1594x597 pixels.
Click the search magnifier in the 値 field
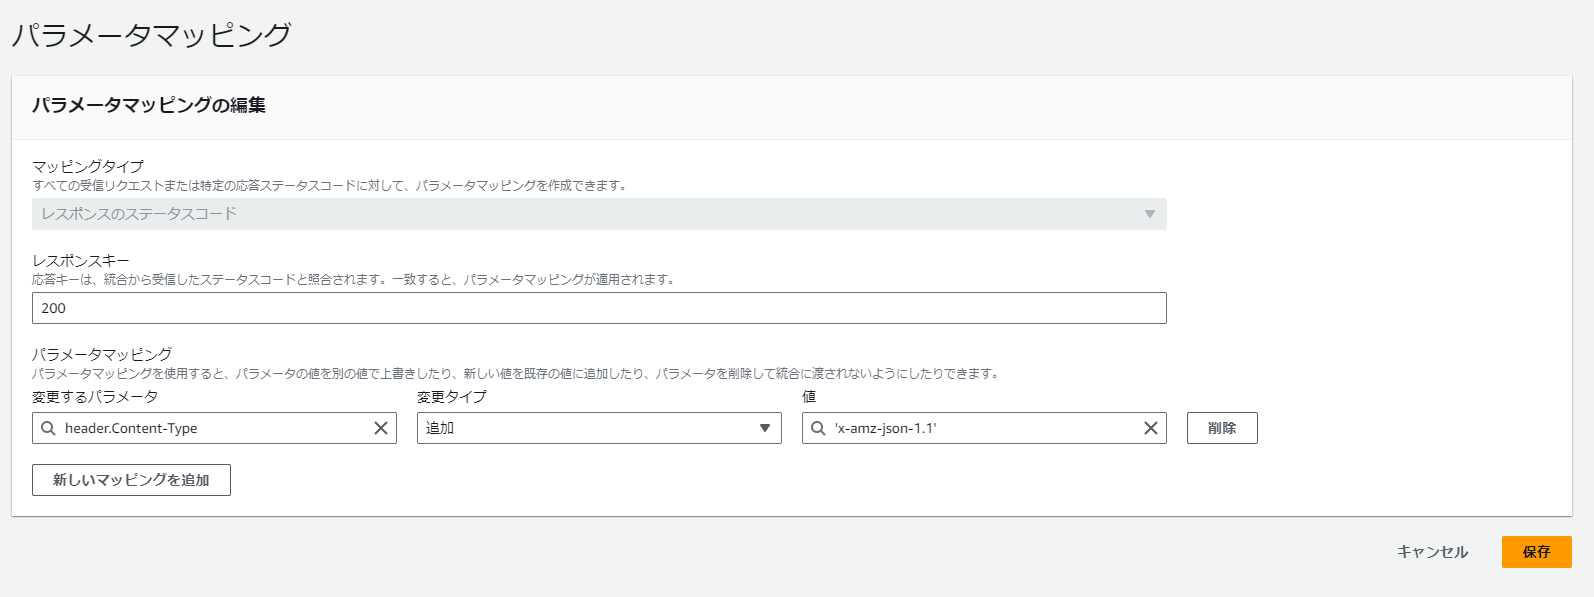click(818, 428)
